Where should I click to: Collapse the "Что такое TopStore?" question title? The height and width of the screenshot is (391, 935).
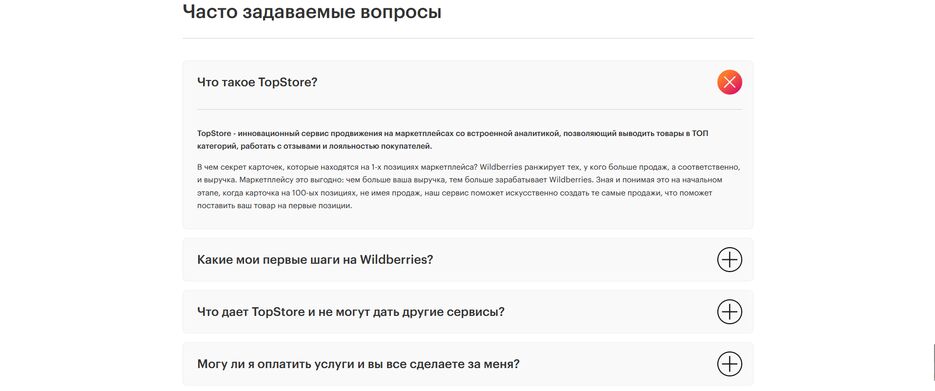coord(257,82)
